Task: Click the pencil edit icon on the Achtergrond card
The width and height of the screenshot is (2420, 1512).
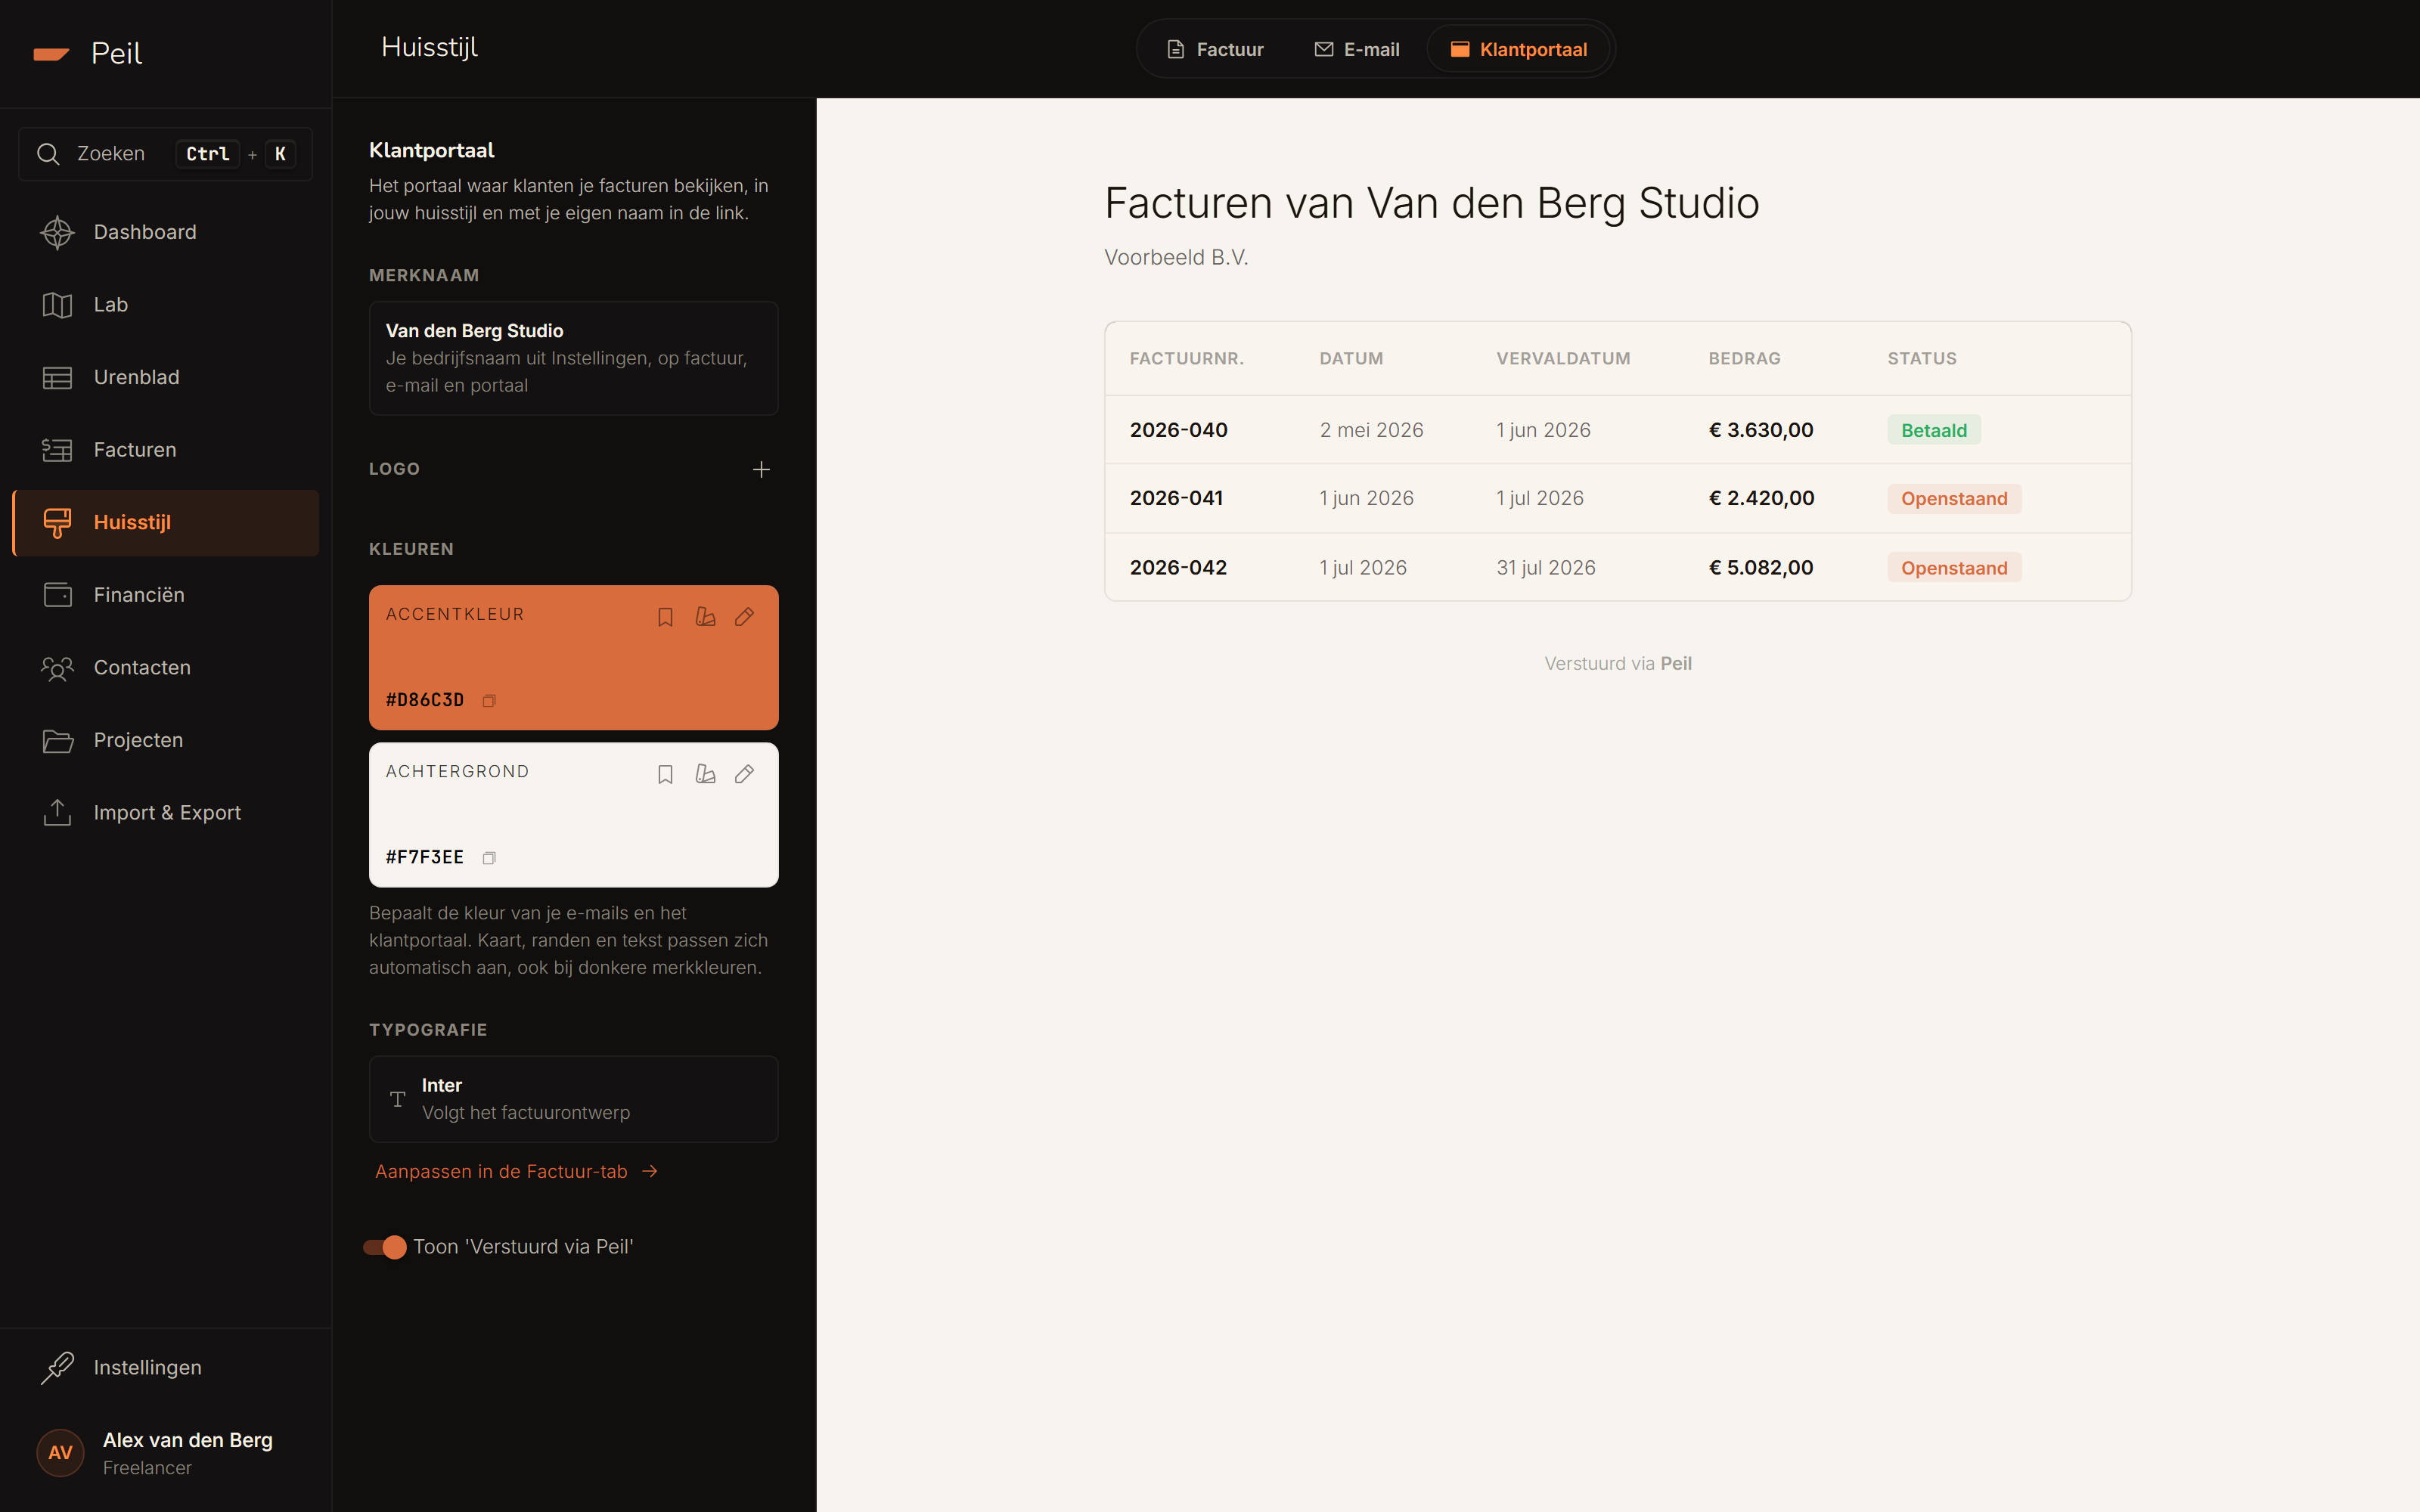Action: coord(744,774)
